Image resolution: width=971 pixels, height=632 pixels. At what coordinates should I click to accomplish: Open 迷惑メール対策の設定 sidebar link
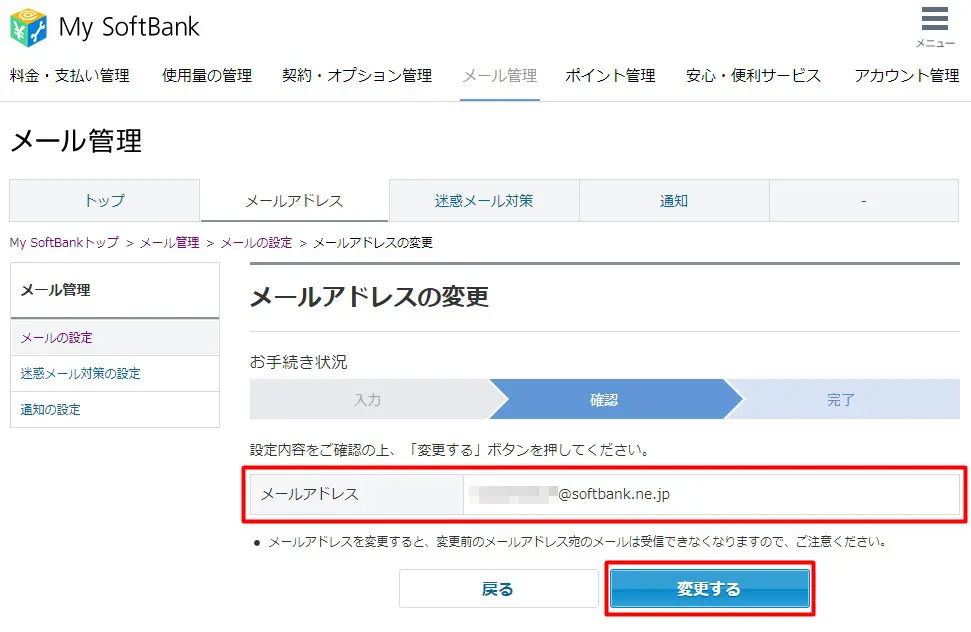point(81,374)
